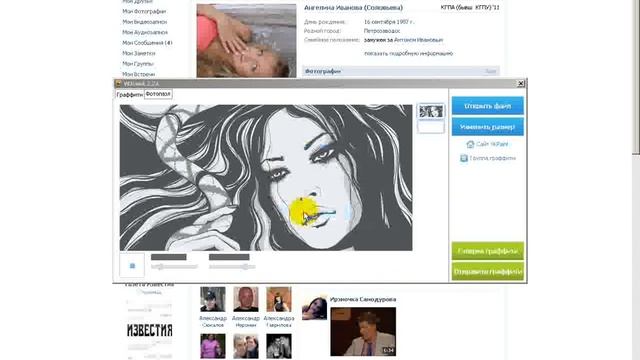Play the wall video thumbnail 6:34
This screenshot has height=360, width=640.
[x=363, y=332]
